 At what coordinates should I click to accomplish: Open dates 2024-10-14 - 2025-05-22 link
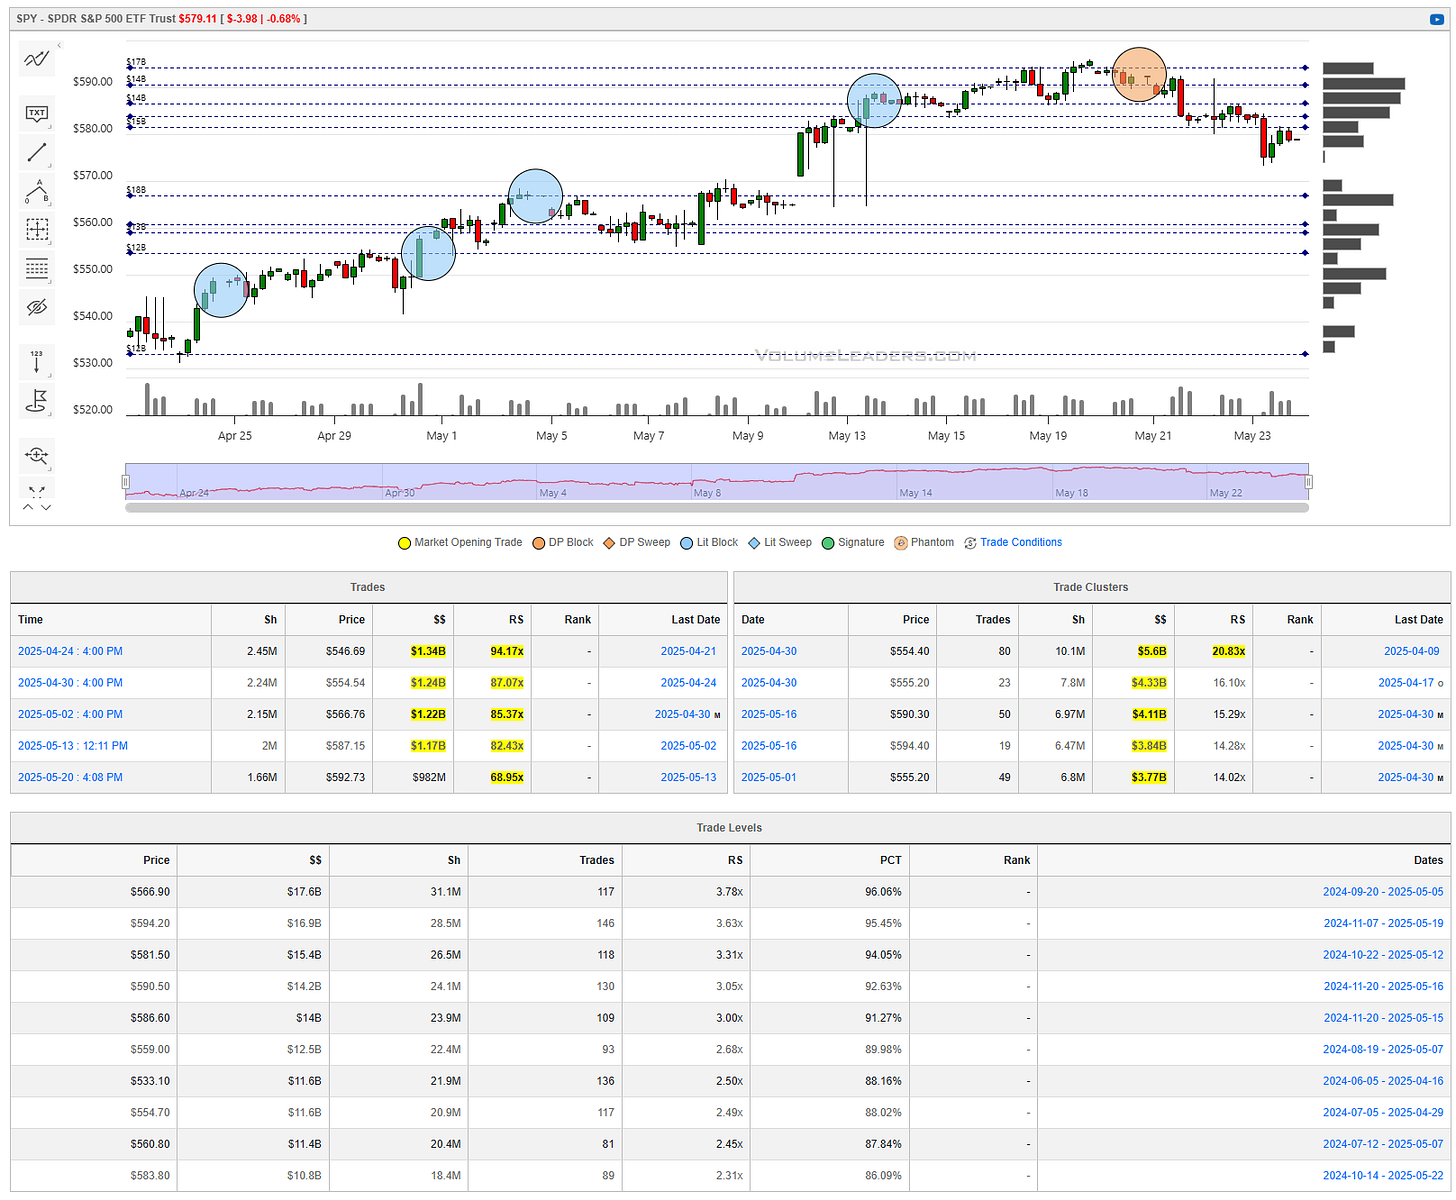coord(1383,1176)
